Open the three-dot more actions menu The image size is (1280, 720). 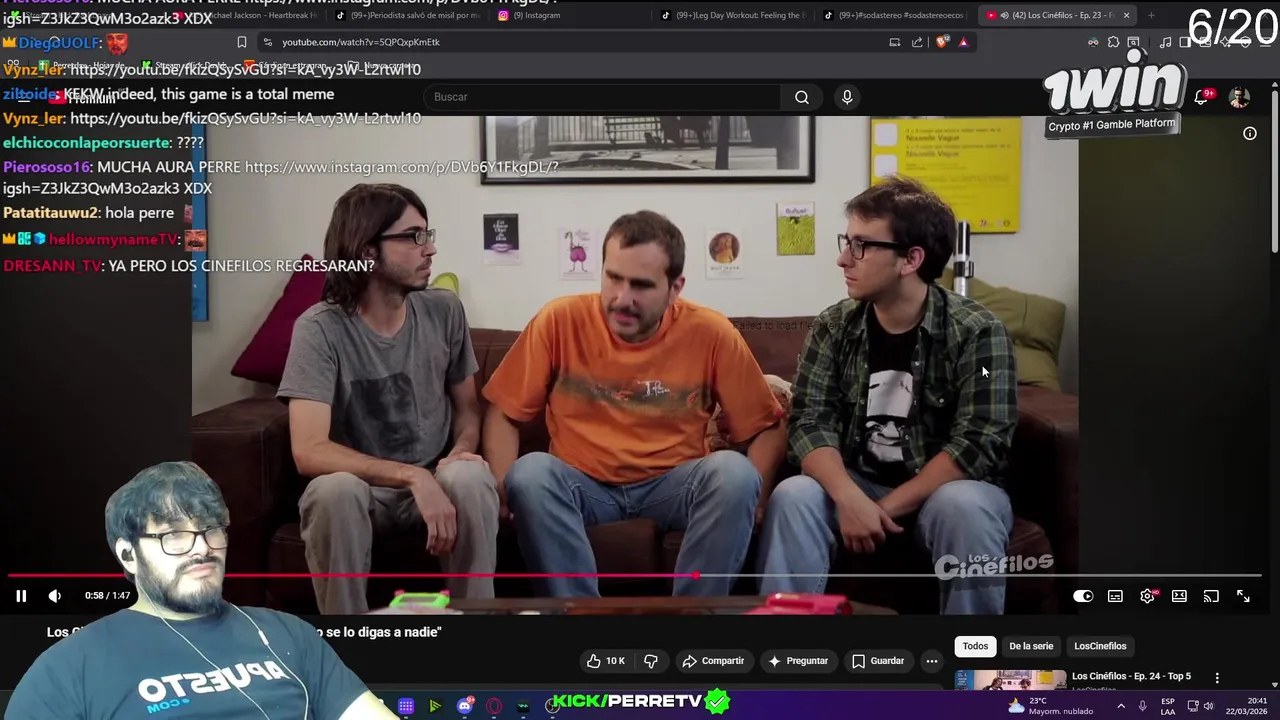[x=932, y=661]
